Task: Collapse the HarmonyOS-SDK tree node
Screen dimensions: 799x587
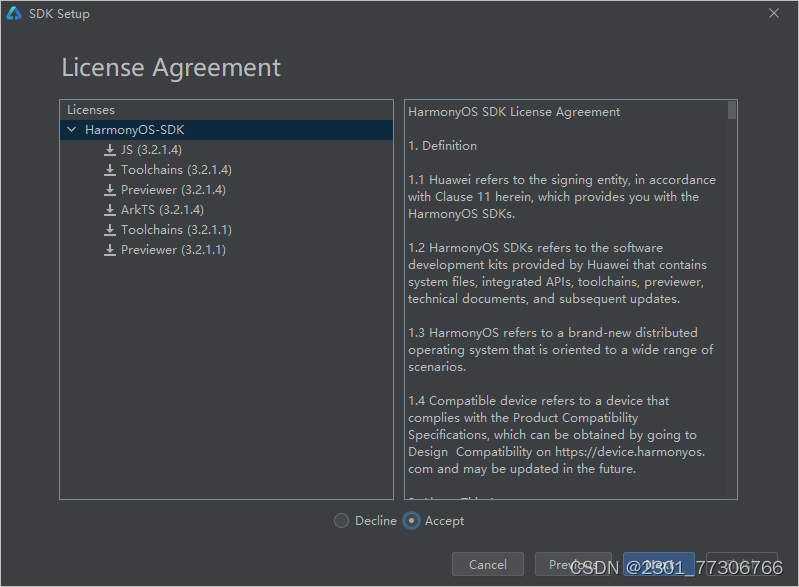Action: [x=72, y=130]
